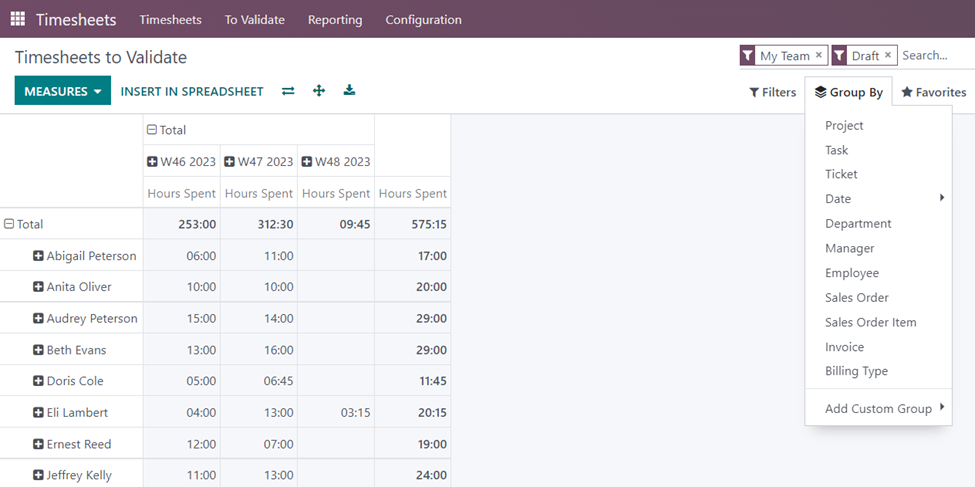
Task: Open the Favorites menu button
Action: [x=933, y=92]
